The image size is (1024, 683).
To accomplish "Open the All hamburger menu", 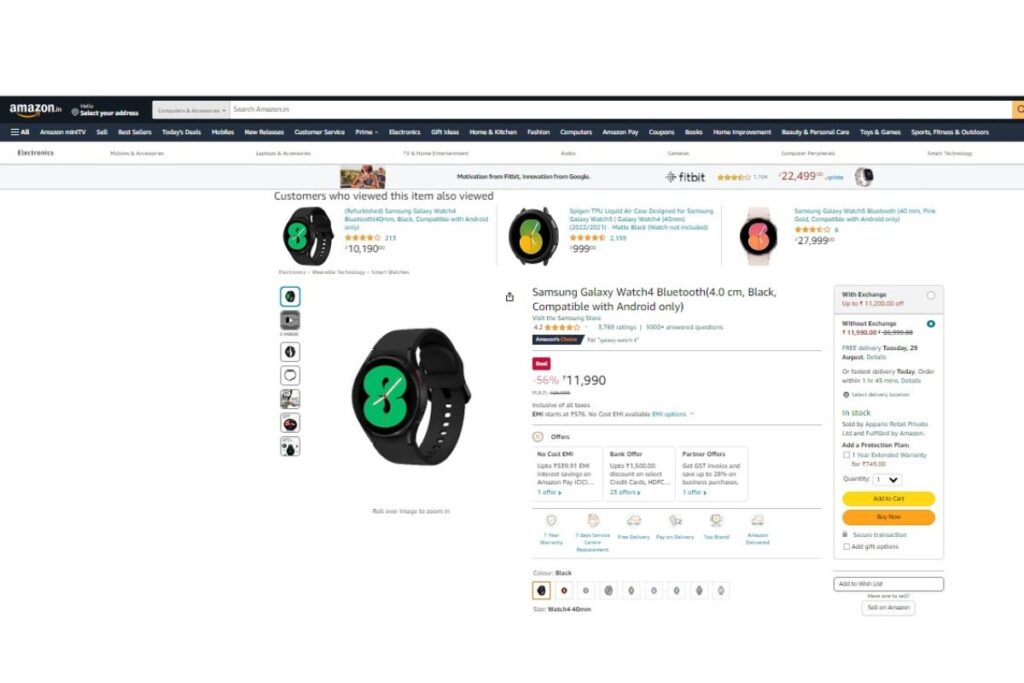I will tap(20, 132).
